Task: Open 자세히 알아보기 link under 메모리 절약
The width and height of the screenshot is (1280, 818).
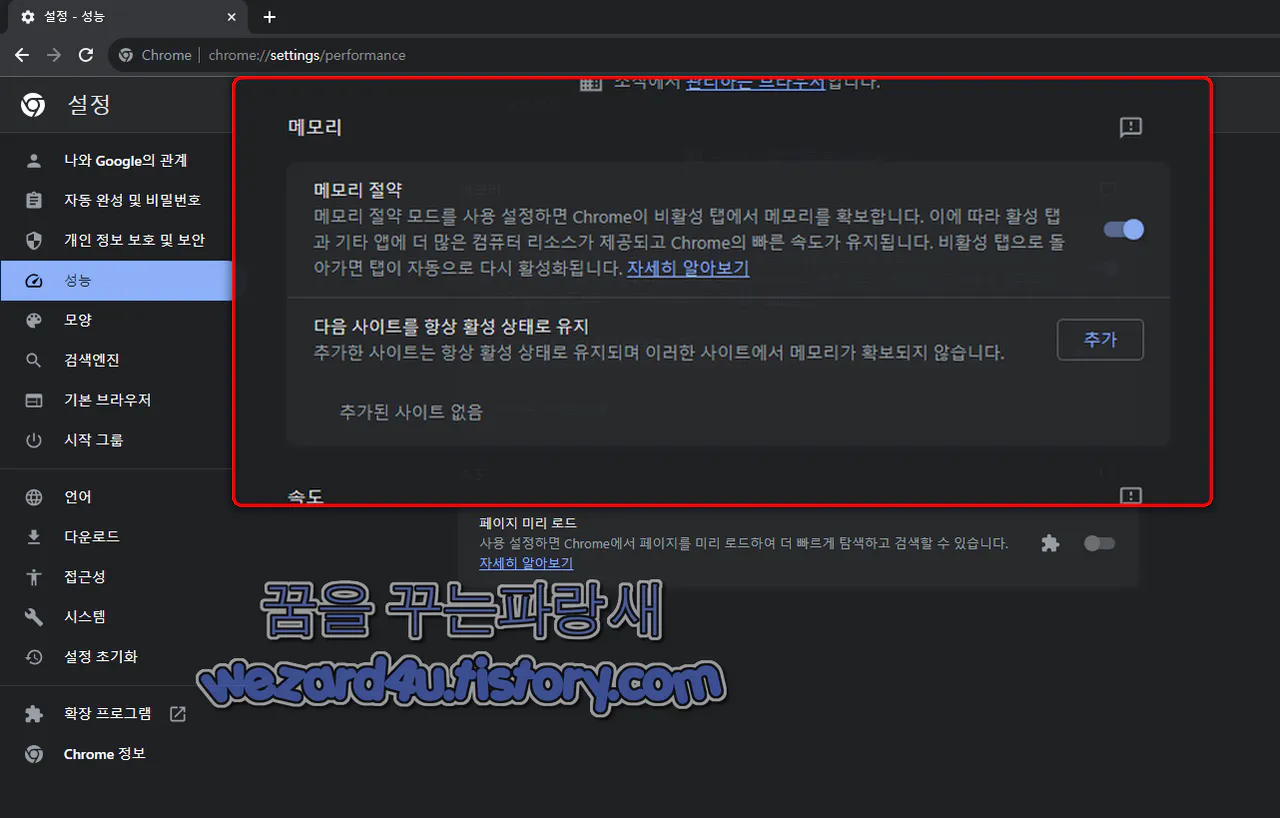Action: [x=688, y=269]
